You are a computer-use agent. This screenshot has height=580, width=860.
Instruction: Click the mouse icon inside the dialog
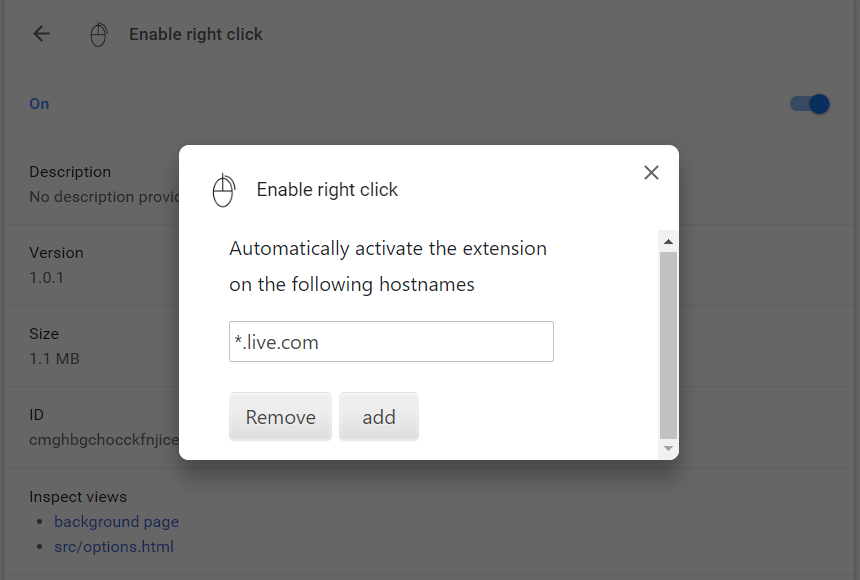click(223, 190)
